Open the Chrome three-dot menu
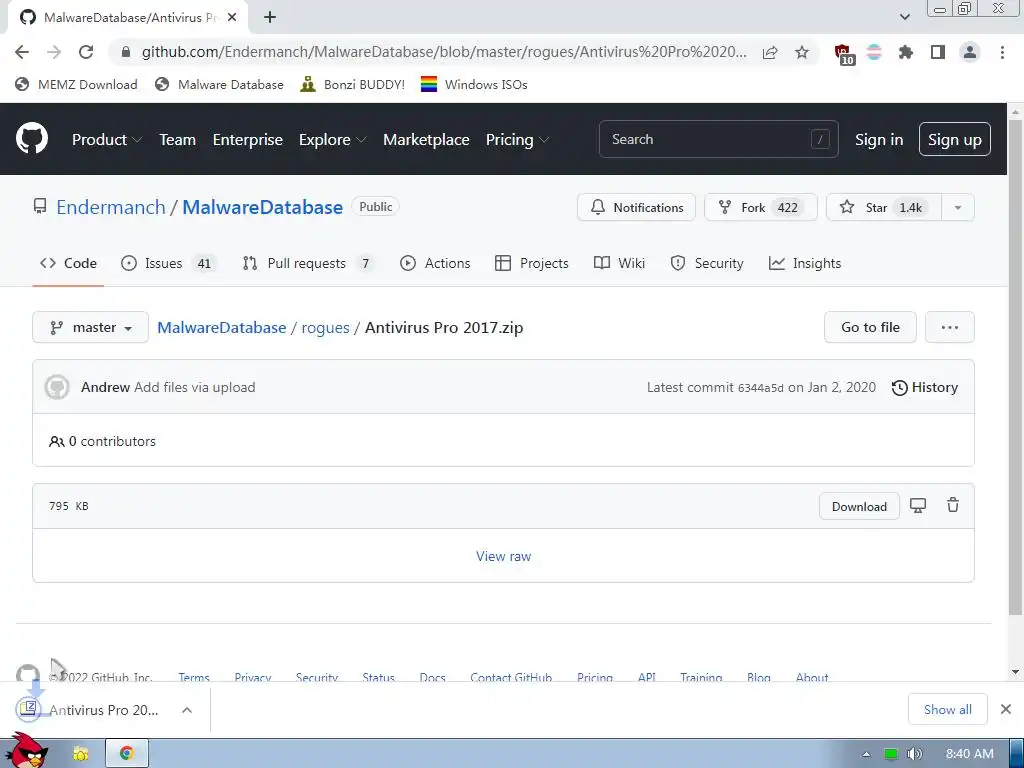The width and height of the screenshot is (1024, 768). [1002, 52]
